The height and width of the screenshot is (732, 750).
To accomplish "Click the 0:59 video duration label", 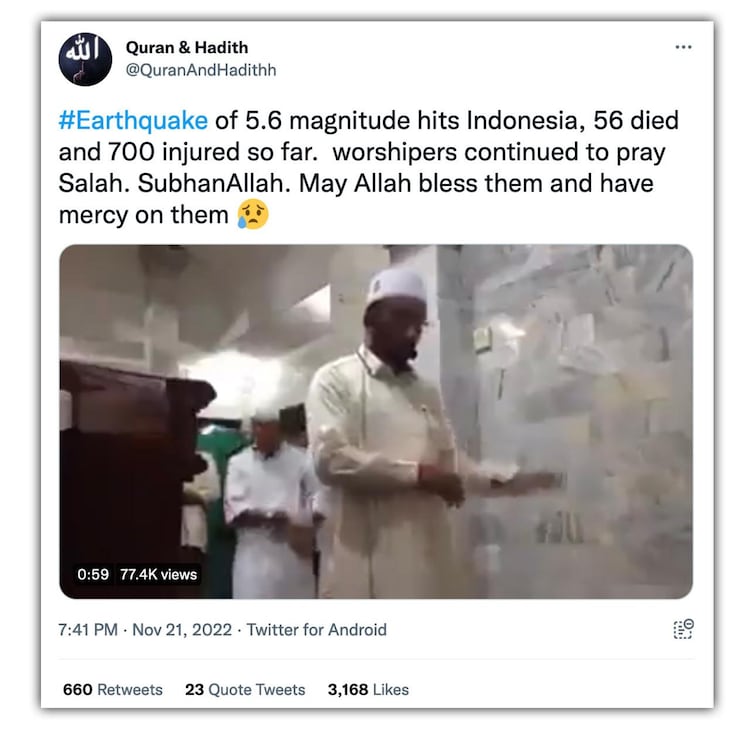I will click(92, 574).
